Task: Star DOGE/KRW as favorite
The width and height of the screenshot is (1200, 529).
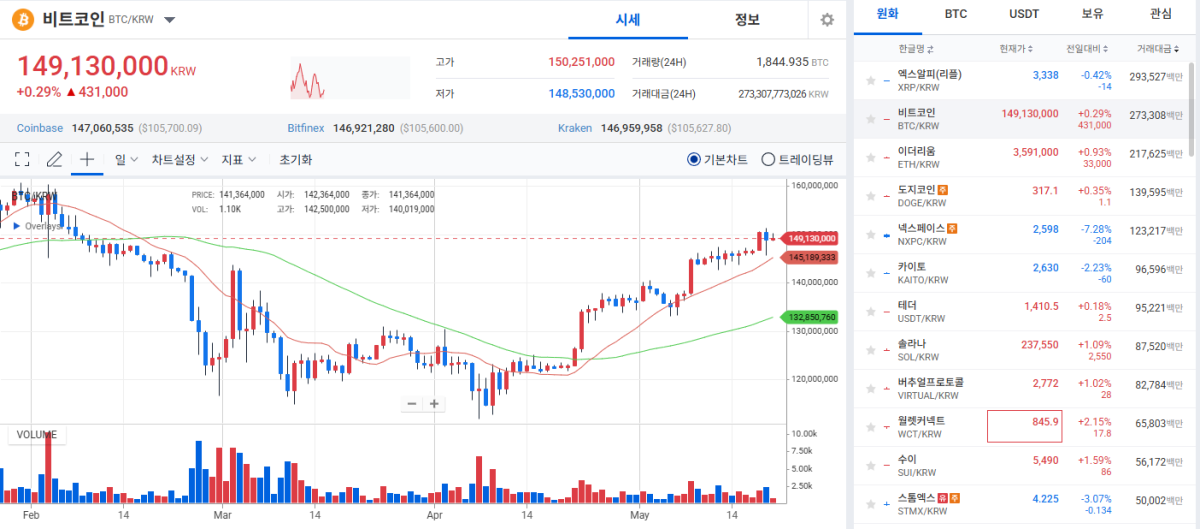Action: click(872, 196)
